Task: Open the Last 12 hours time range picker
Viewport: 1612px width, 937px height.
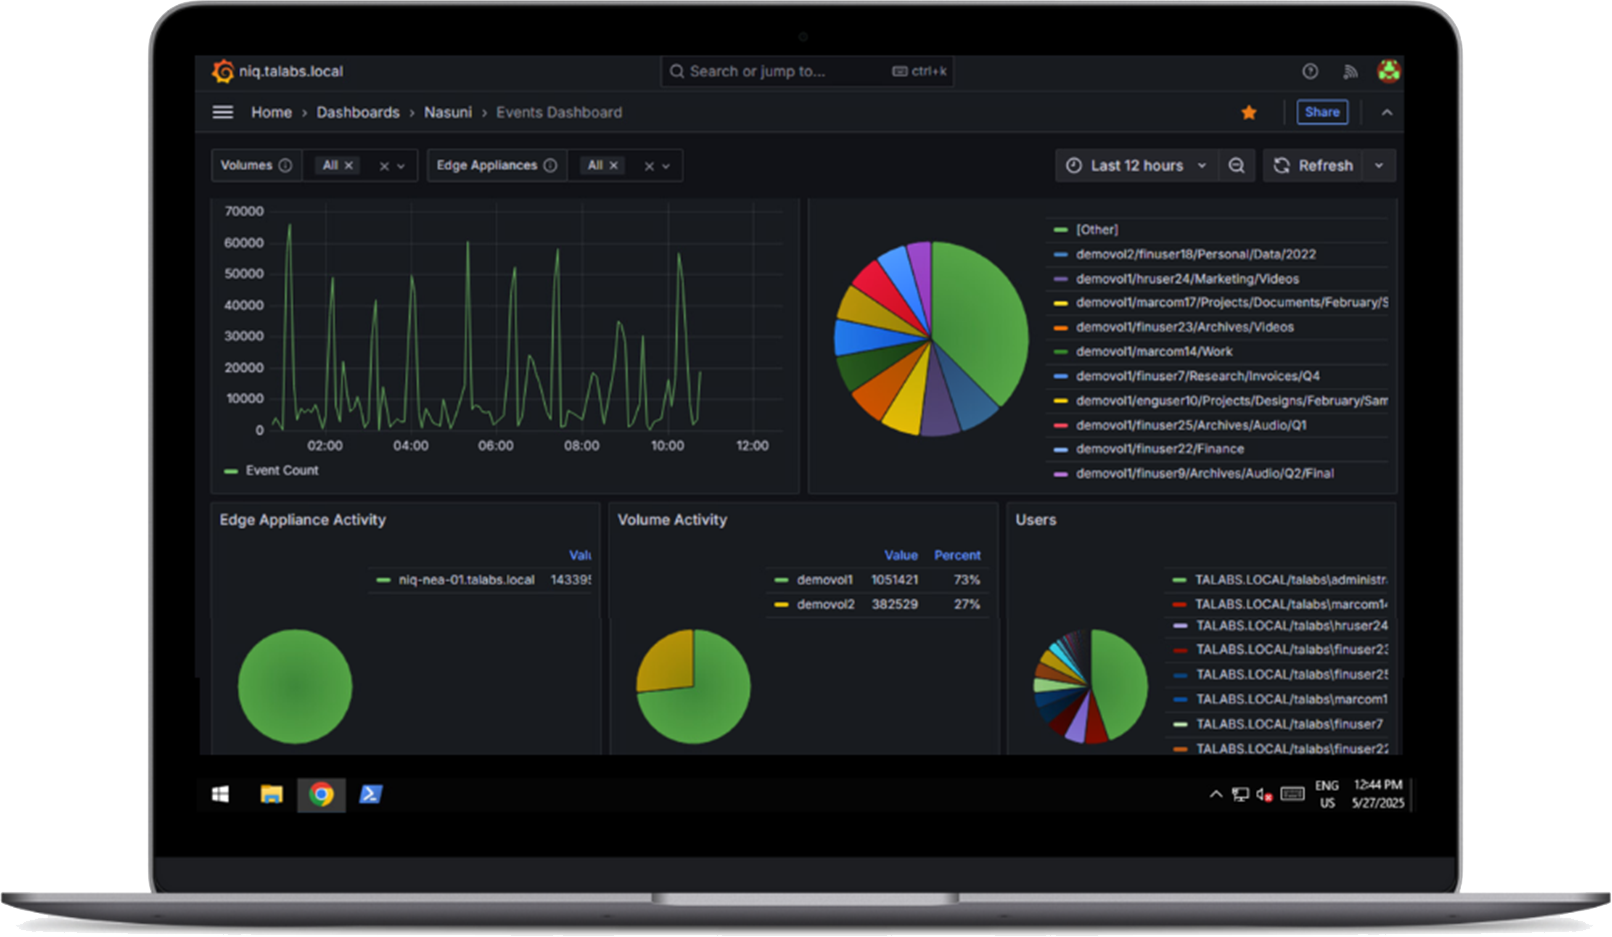Action: point(1136,165)
